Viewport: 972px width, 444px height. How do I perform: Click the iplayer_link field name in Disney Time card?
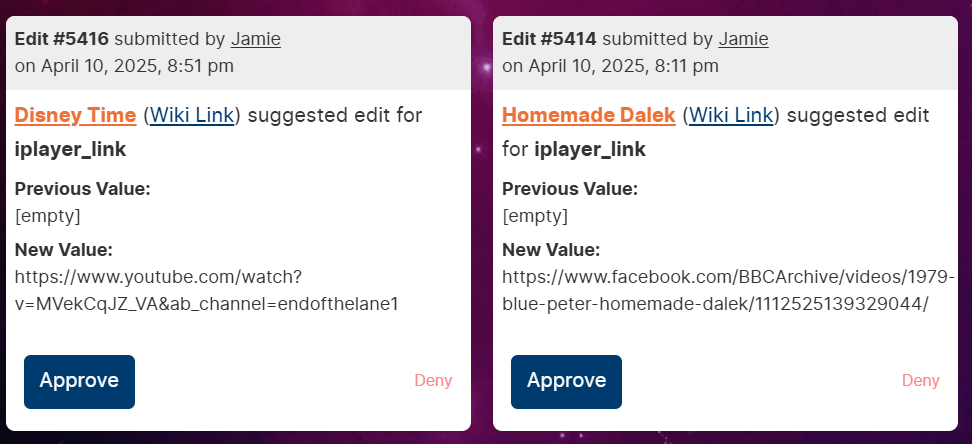pos(71,150)
